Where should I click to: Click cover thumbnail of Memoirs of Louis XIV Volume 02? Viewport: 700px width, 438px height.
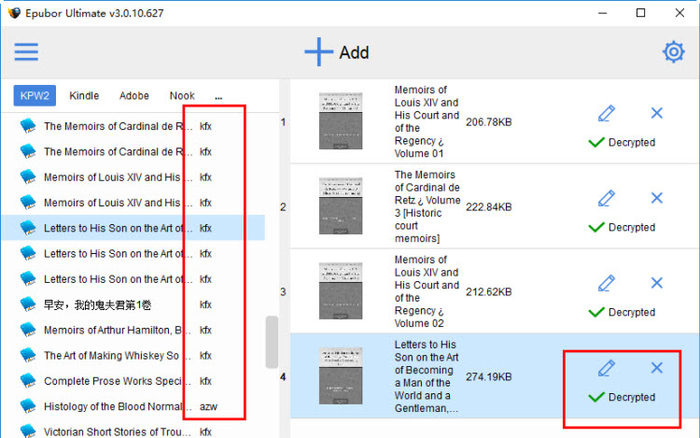341,291
